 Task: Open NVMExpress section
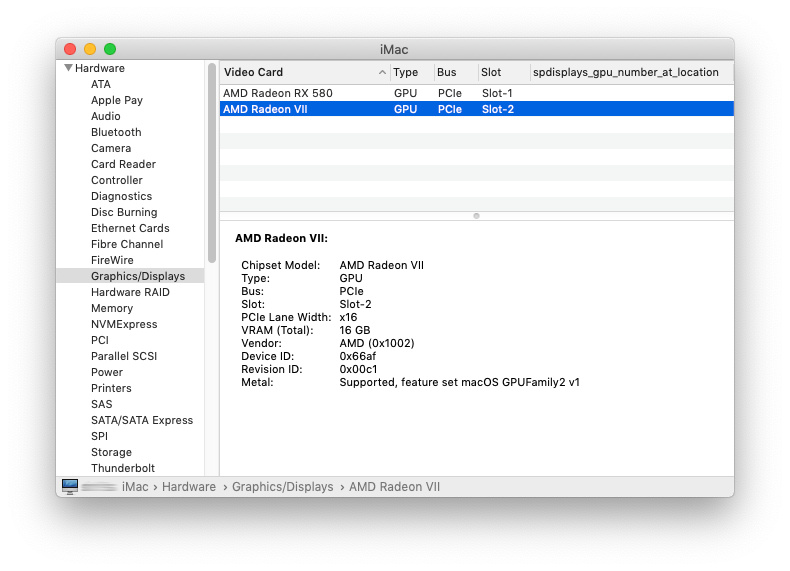coord(124,325)
